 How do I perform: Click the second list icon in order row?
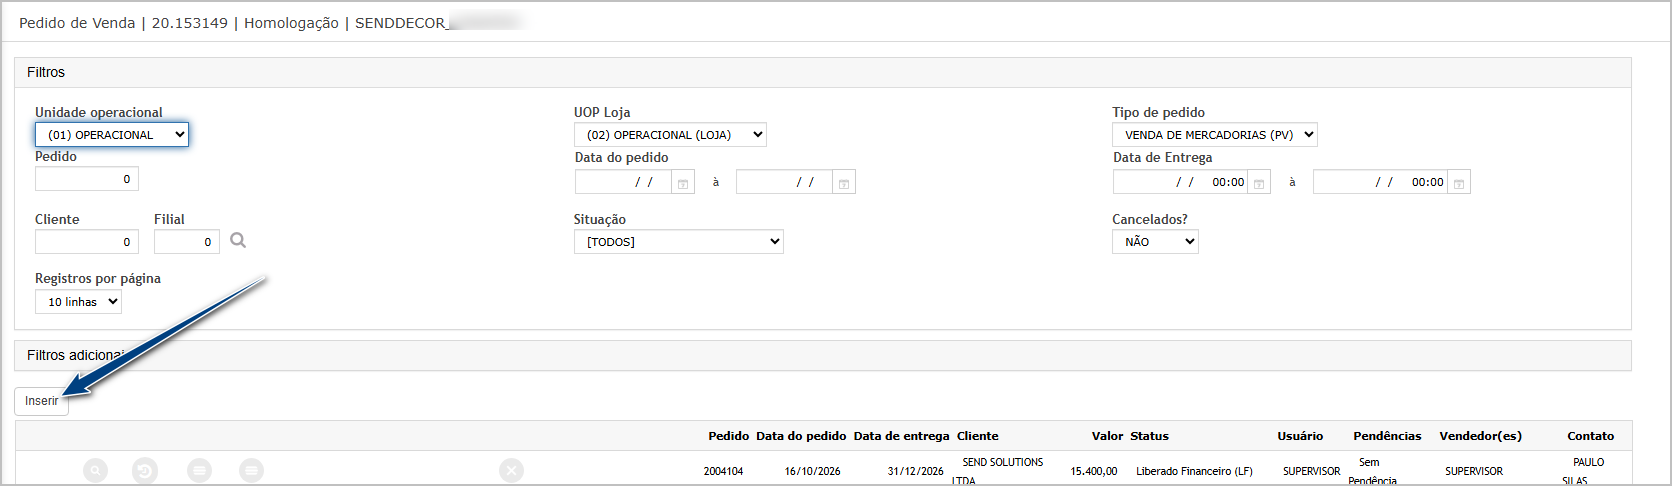(252, 470)
